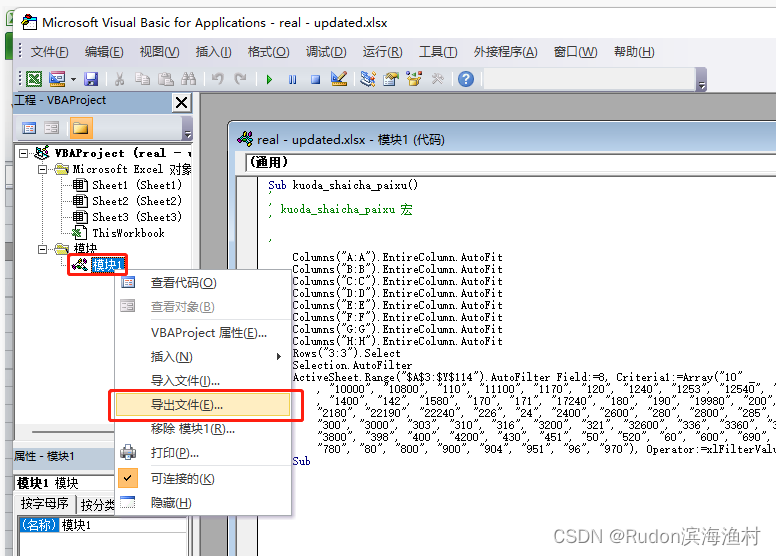This screenshot has width=776, height=556.
Task: Open the 帮助(H) menu
Action: (634, 51)
